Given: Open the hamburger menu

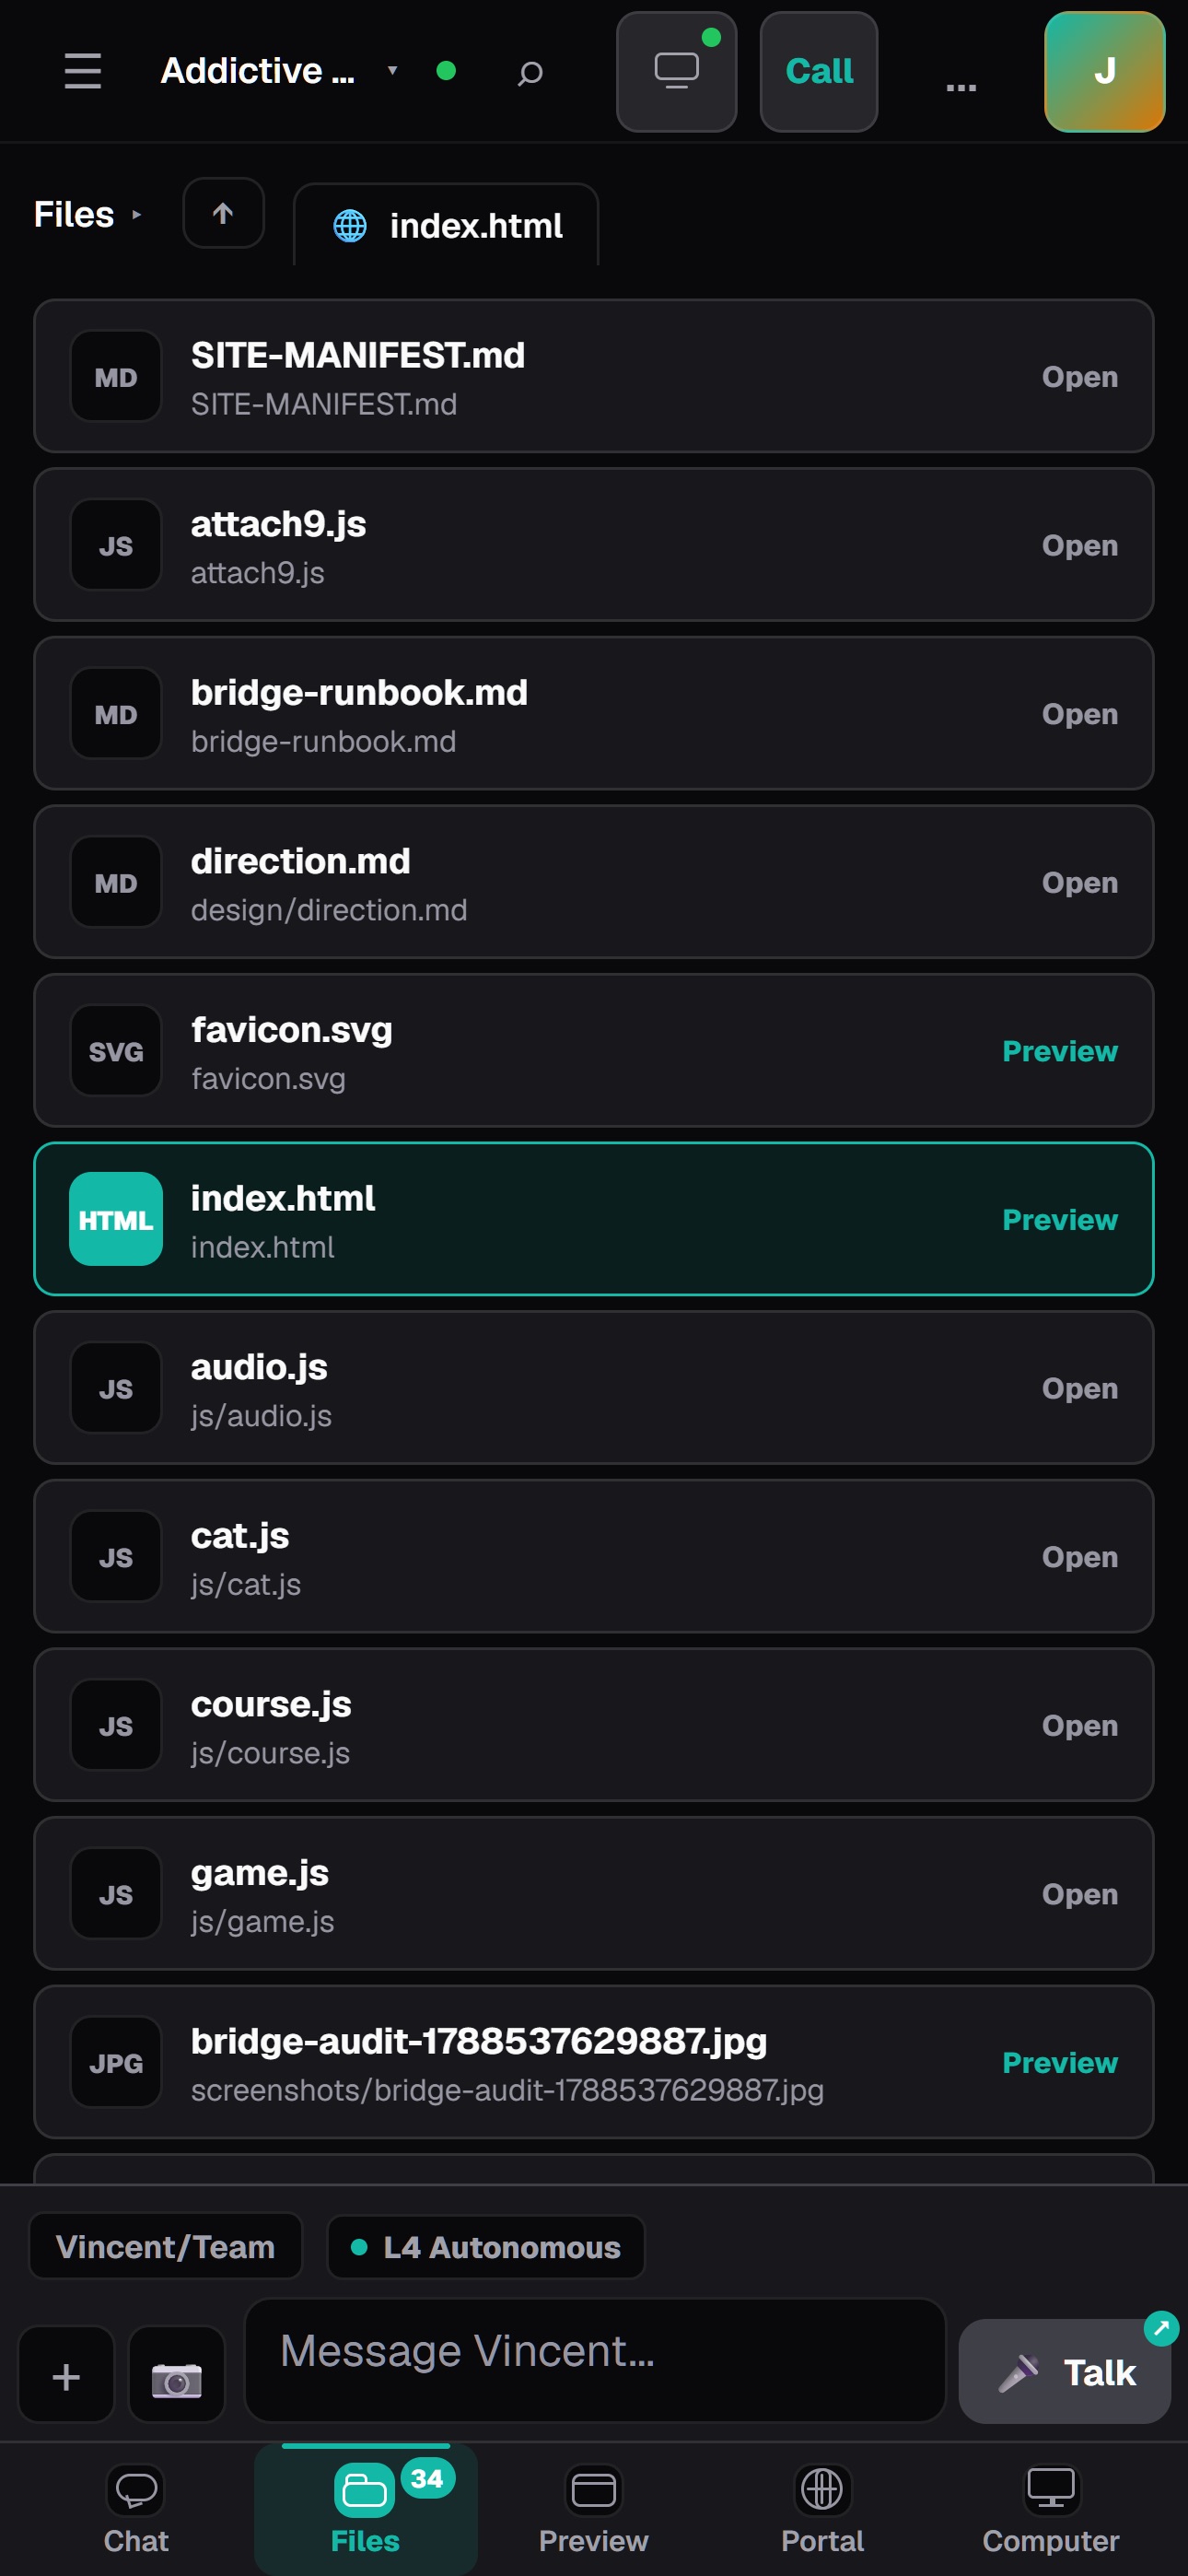Looking at the screenshot, I should click(82, 71).
